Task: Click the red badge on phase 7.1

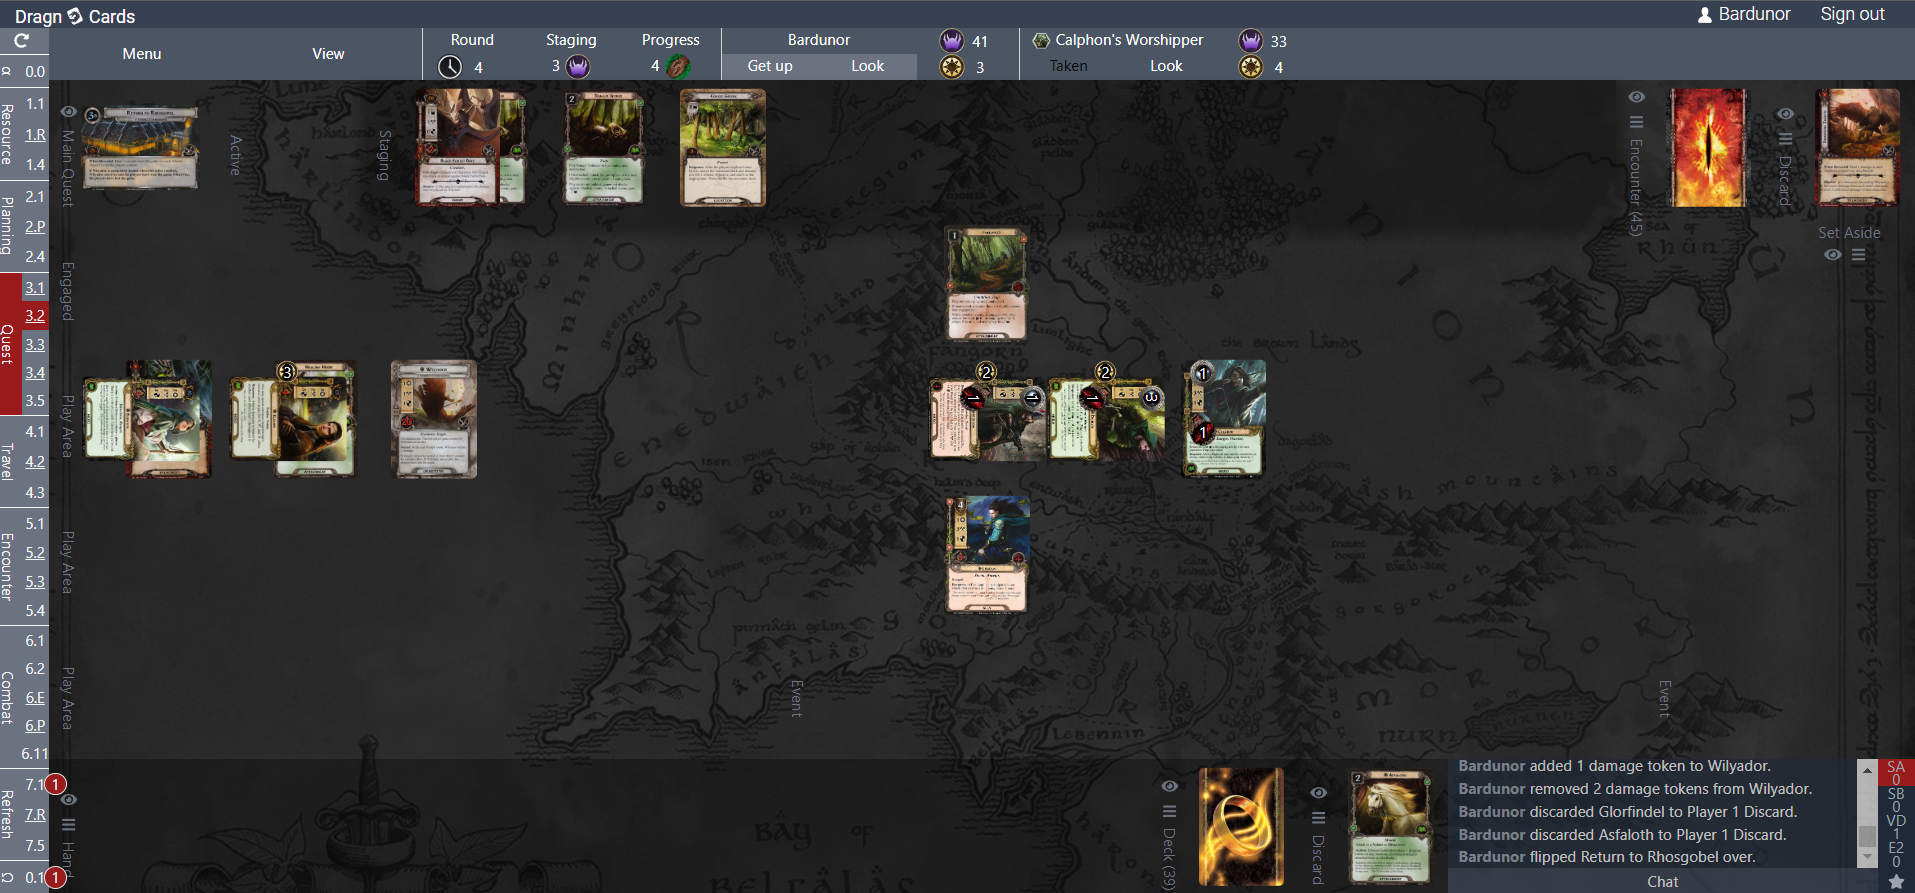Action: 56,784
